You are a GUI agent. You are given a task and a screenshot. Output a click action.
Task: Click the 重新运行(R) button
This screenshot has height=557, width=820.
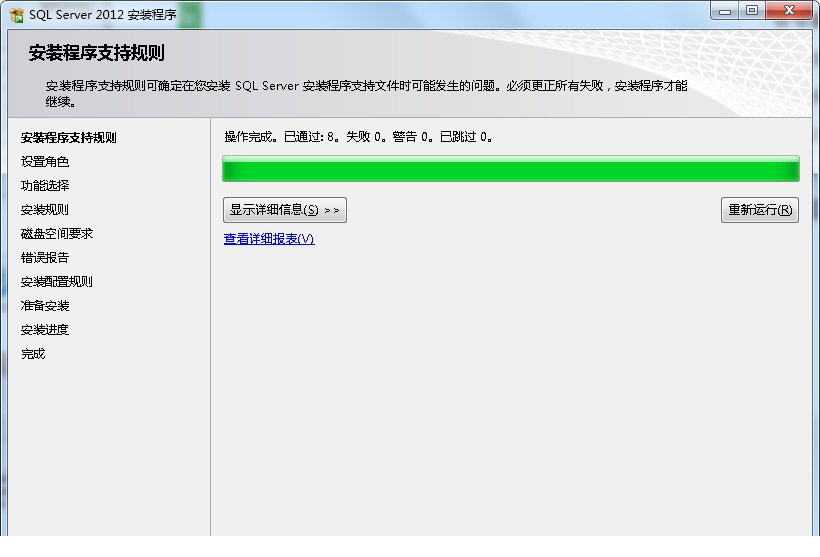760,210
